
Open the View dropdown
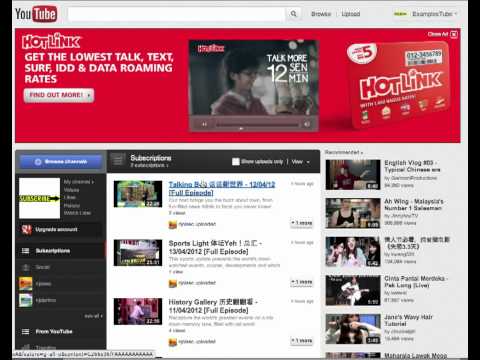point(301,162)
